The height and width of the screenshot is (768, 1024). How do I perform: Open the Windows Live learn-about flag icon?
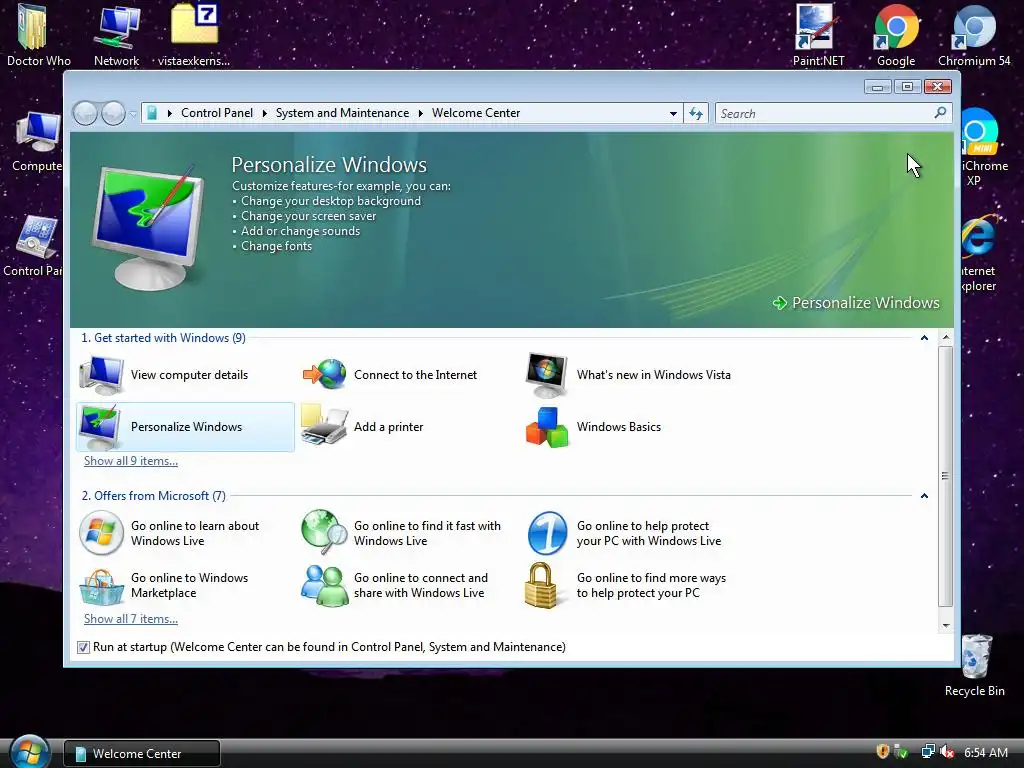click(x=101, y=533)
